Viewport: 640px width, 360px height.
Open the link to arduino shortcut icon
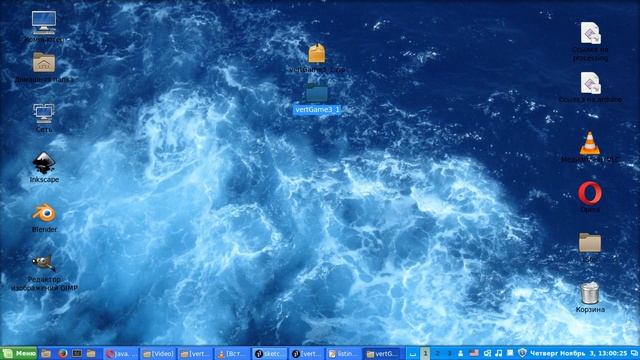[x=590, y=83]
